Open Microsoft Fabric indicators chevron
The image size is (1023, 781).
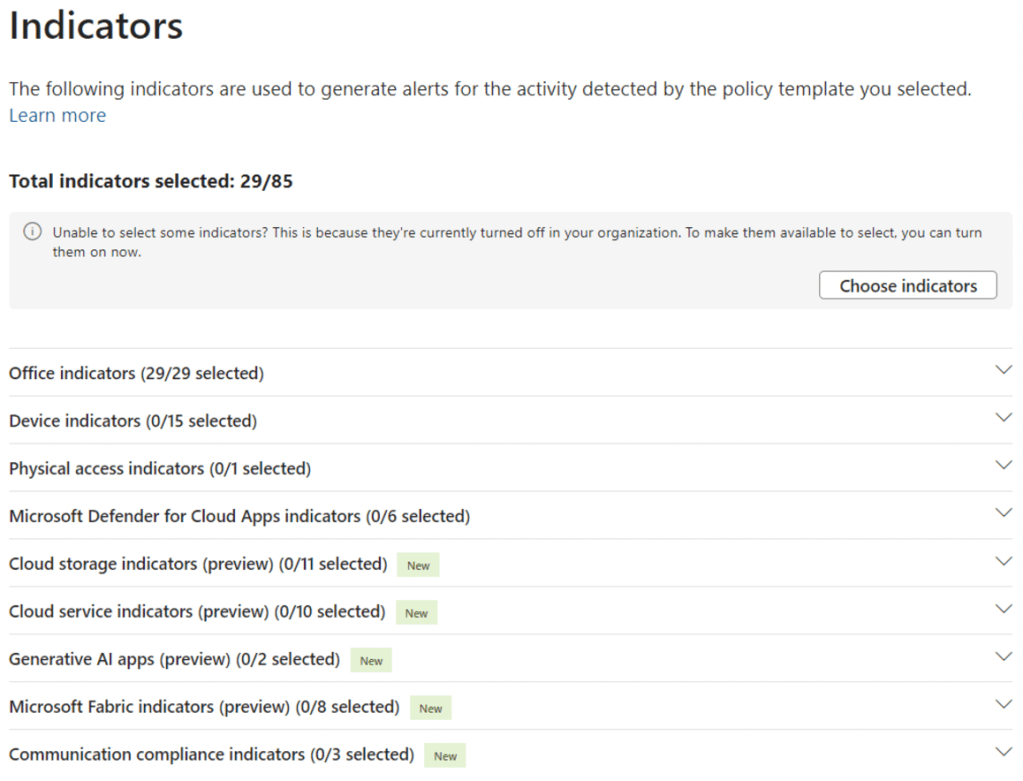click(1004, 704)
